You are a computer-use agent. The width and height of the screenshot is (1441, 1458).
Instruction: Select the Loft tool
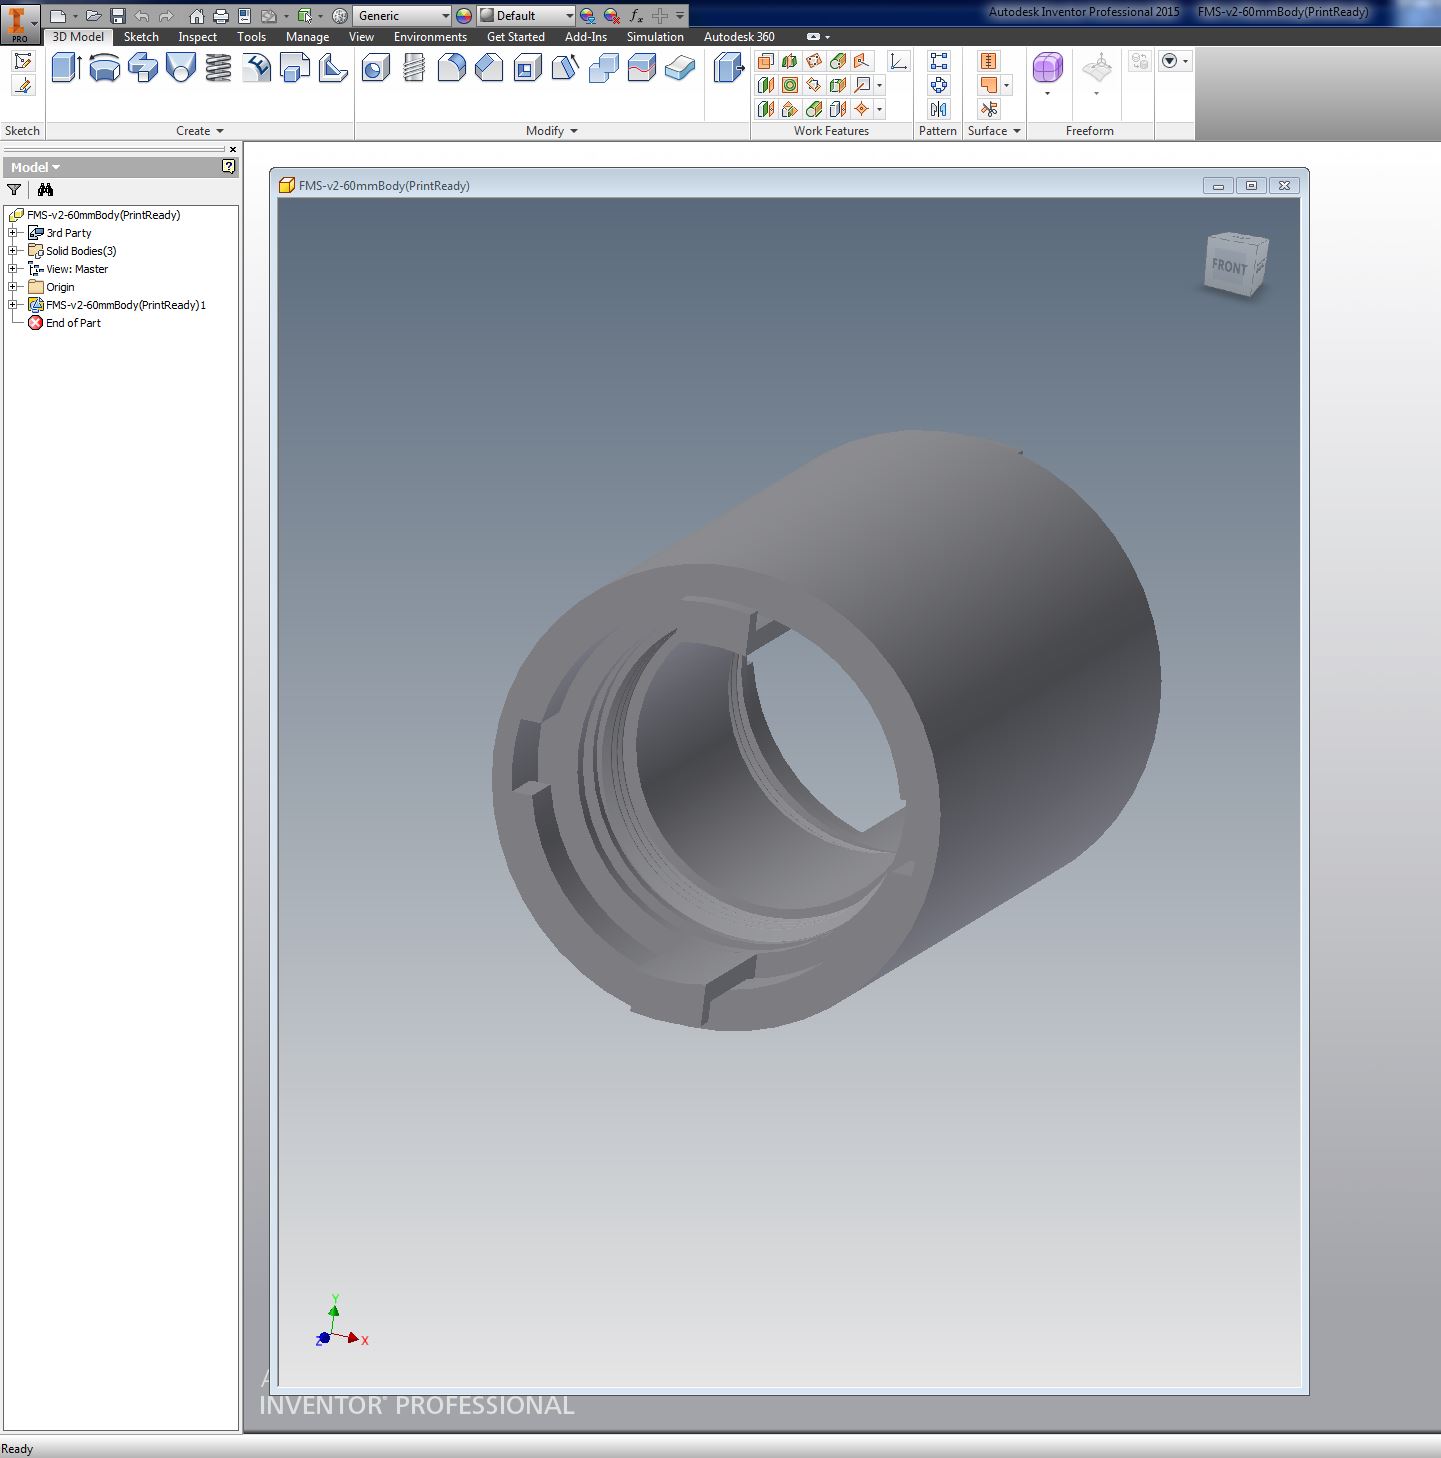[180, 68]
